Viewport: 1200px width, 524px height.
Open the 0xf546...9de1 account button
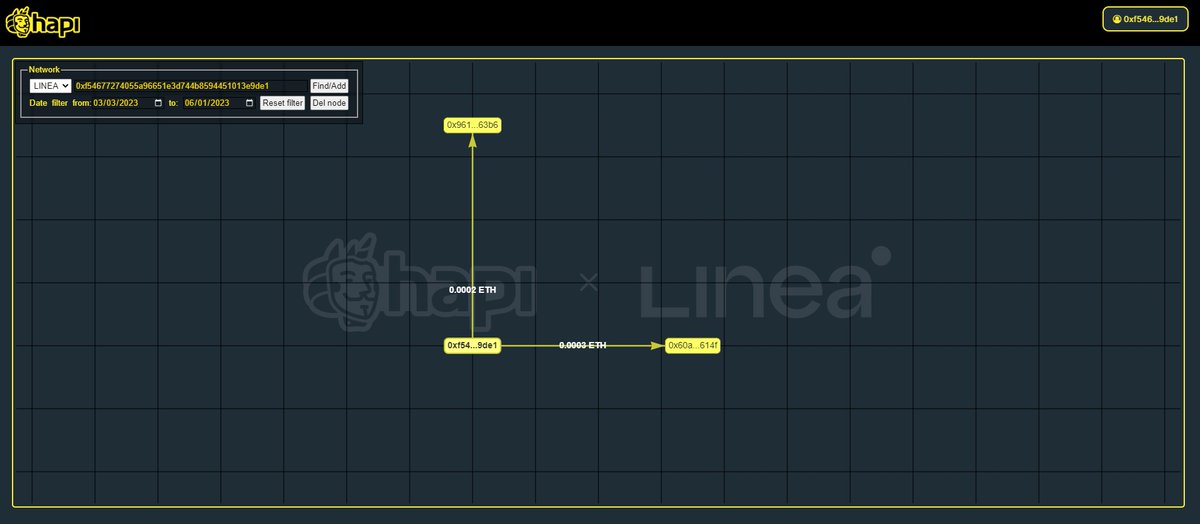point(1146,19)
